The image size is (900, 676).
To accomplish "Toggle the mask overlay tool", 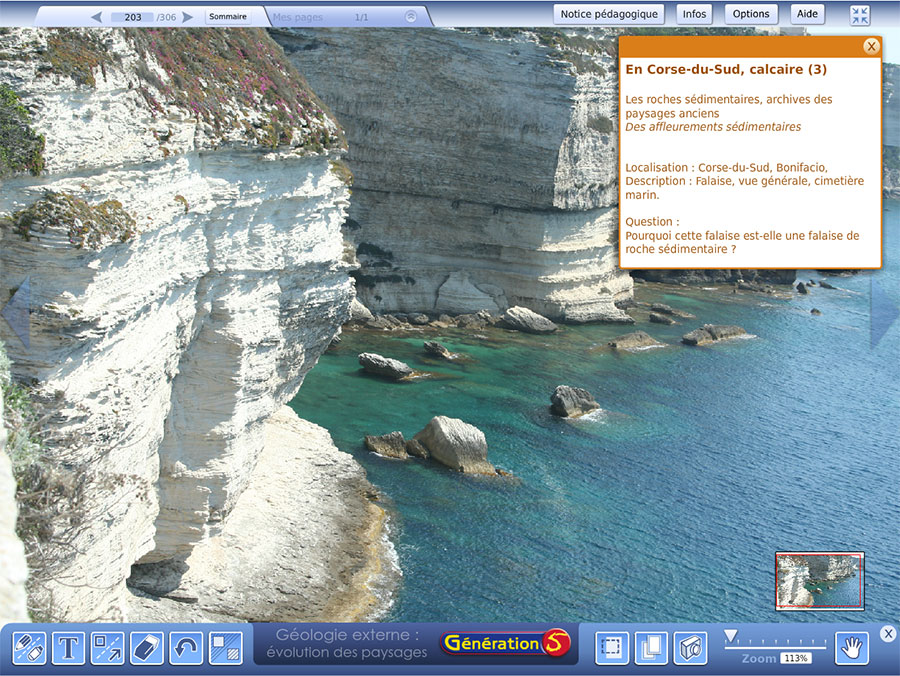I will point(225,648).
